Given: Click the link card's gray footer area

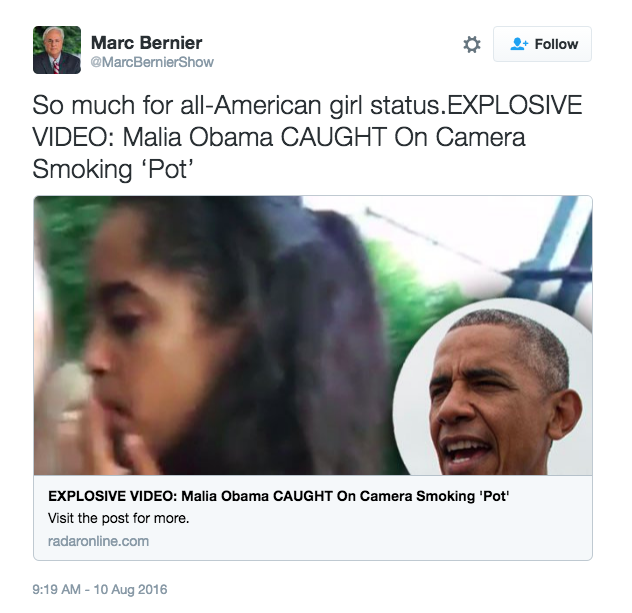Looking at the screenshot, I should point(313,517).
